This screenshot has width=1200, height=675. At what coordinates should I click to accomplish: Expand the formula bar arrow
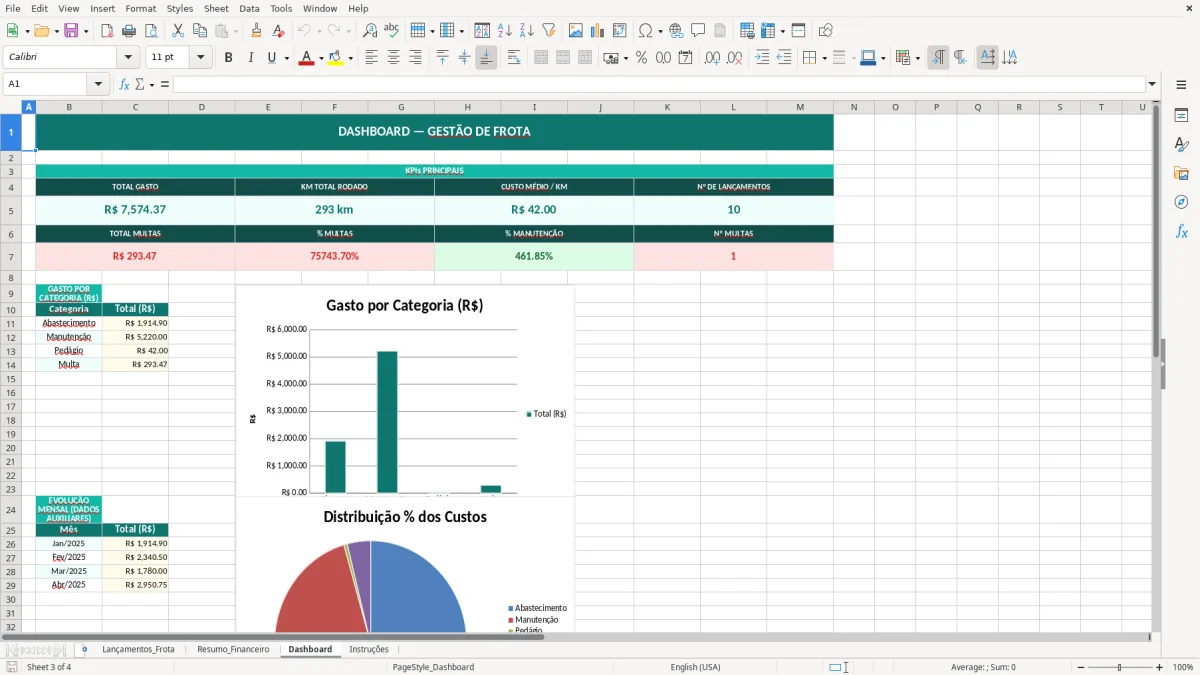coord(1152,84)
